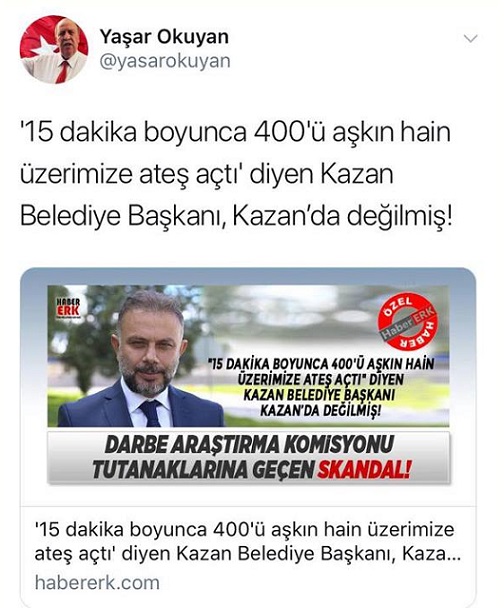Screen dimensions: 504x608
Task: Click the DARBE ARAŞTIRMA KOMİSYONU banner line
Action: 249,445
